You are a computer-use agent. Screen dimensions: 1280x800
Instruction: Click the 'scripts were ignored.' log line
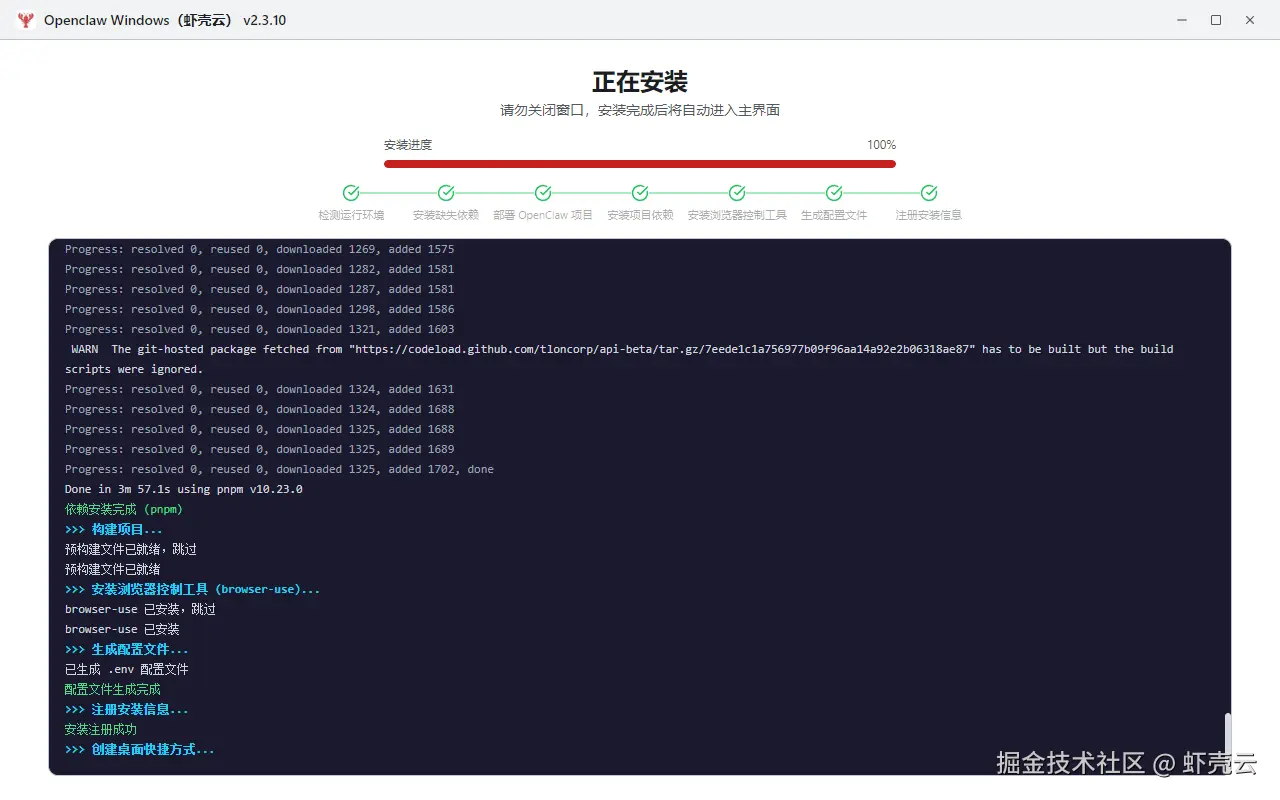[x=134, y=369]
